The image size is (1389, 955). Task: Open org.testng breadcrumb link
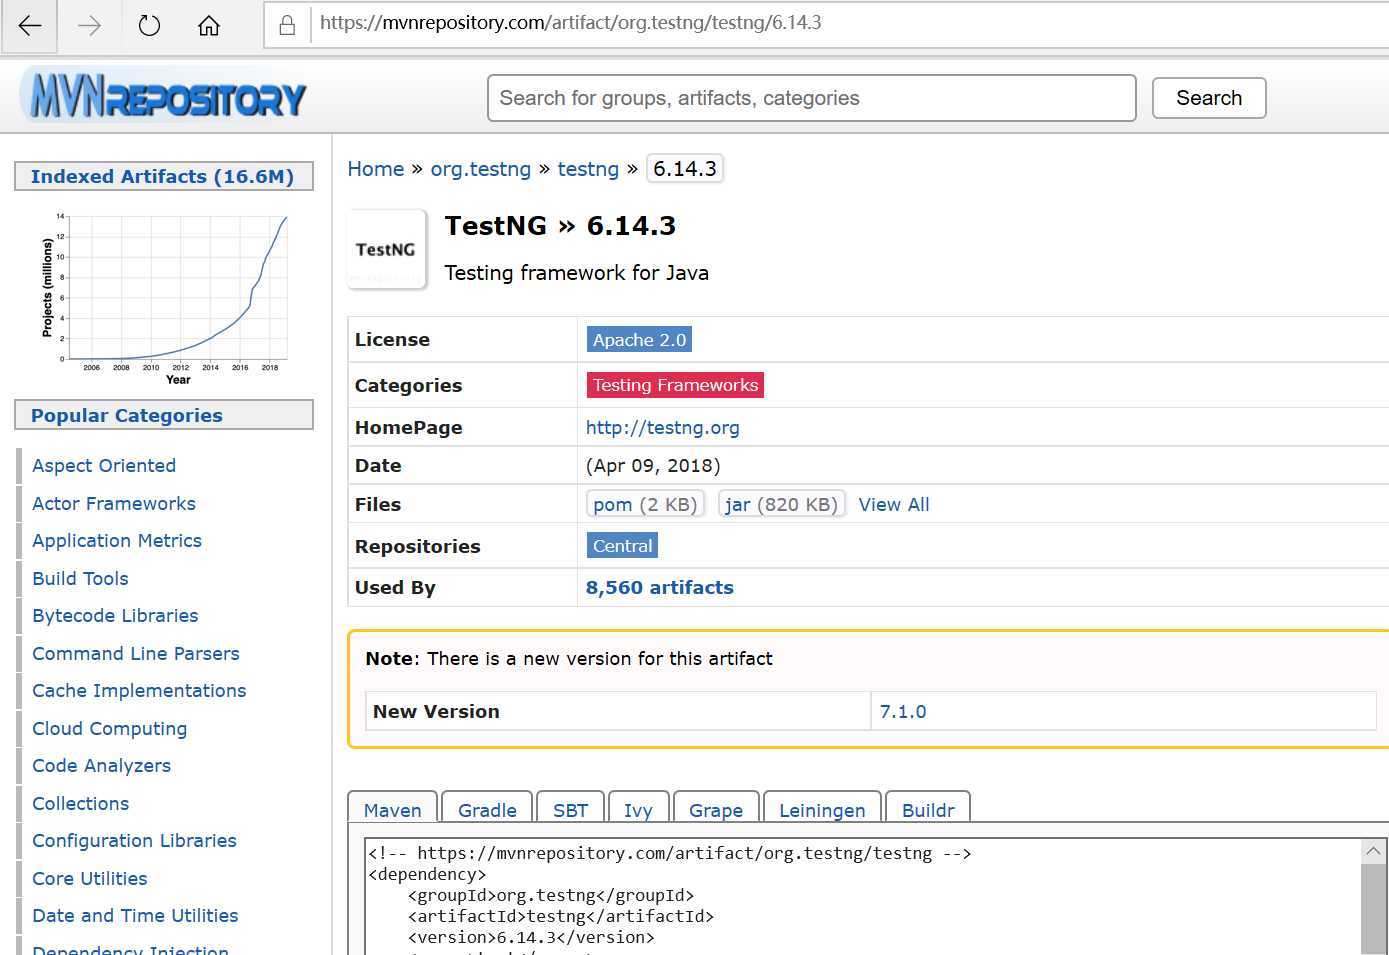480,169
